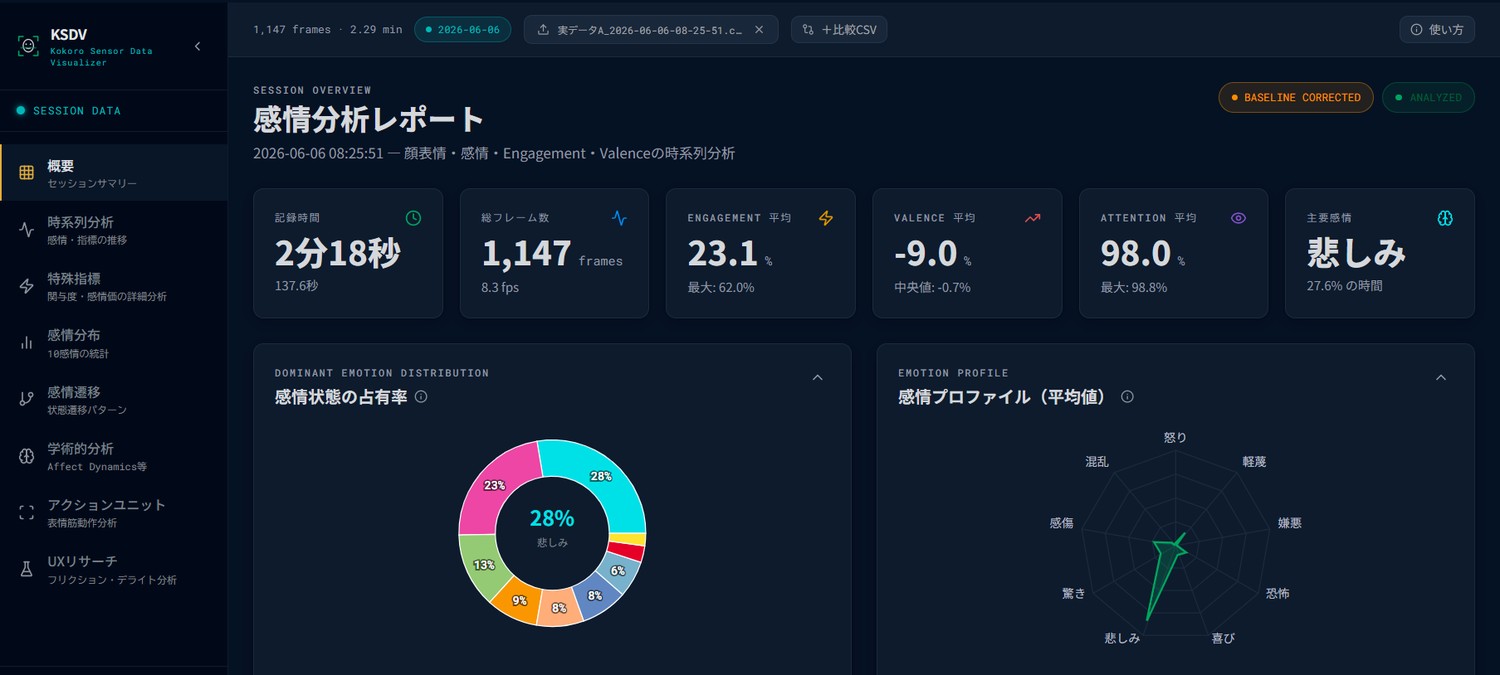
Task: Click the 軽蔑 label on radar chart
Action: click(1254, 462)
